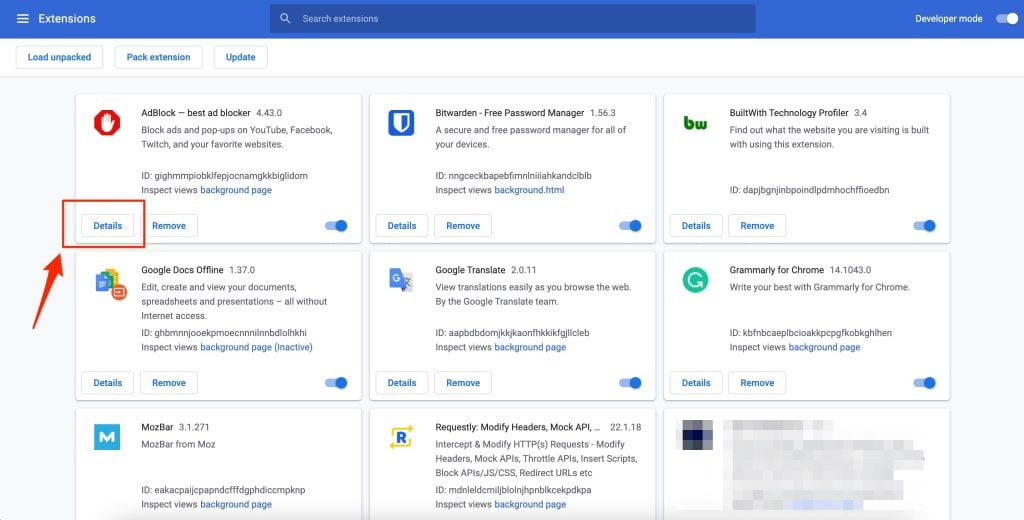This screenshot has width=1024, height=520.
Task: Click the Extensions page title
Action: coord(67,18)
